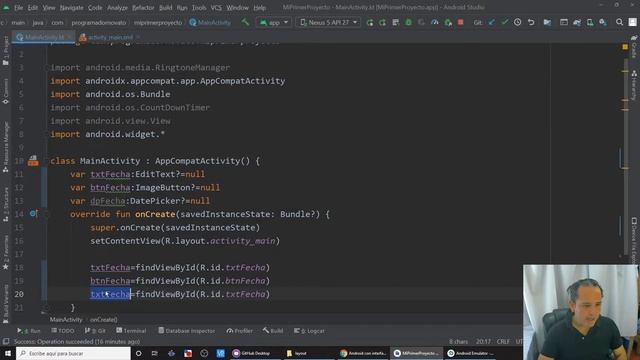
Task: Open the Build tool window
Action: (273, 331)
